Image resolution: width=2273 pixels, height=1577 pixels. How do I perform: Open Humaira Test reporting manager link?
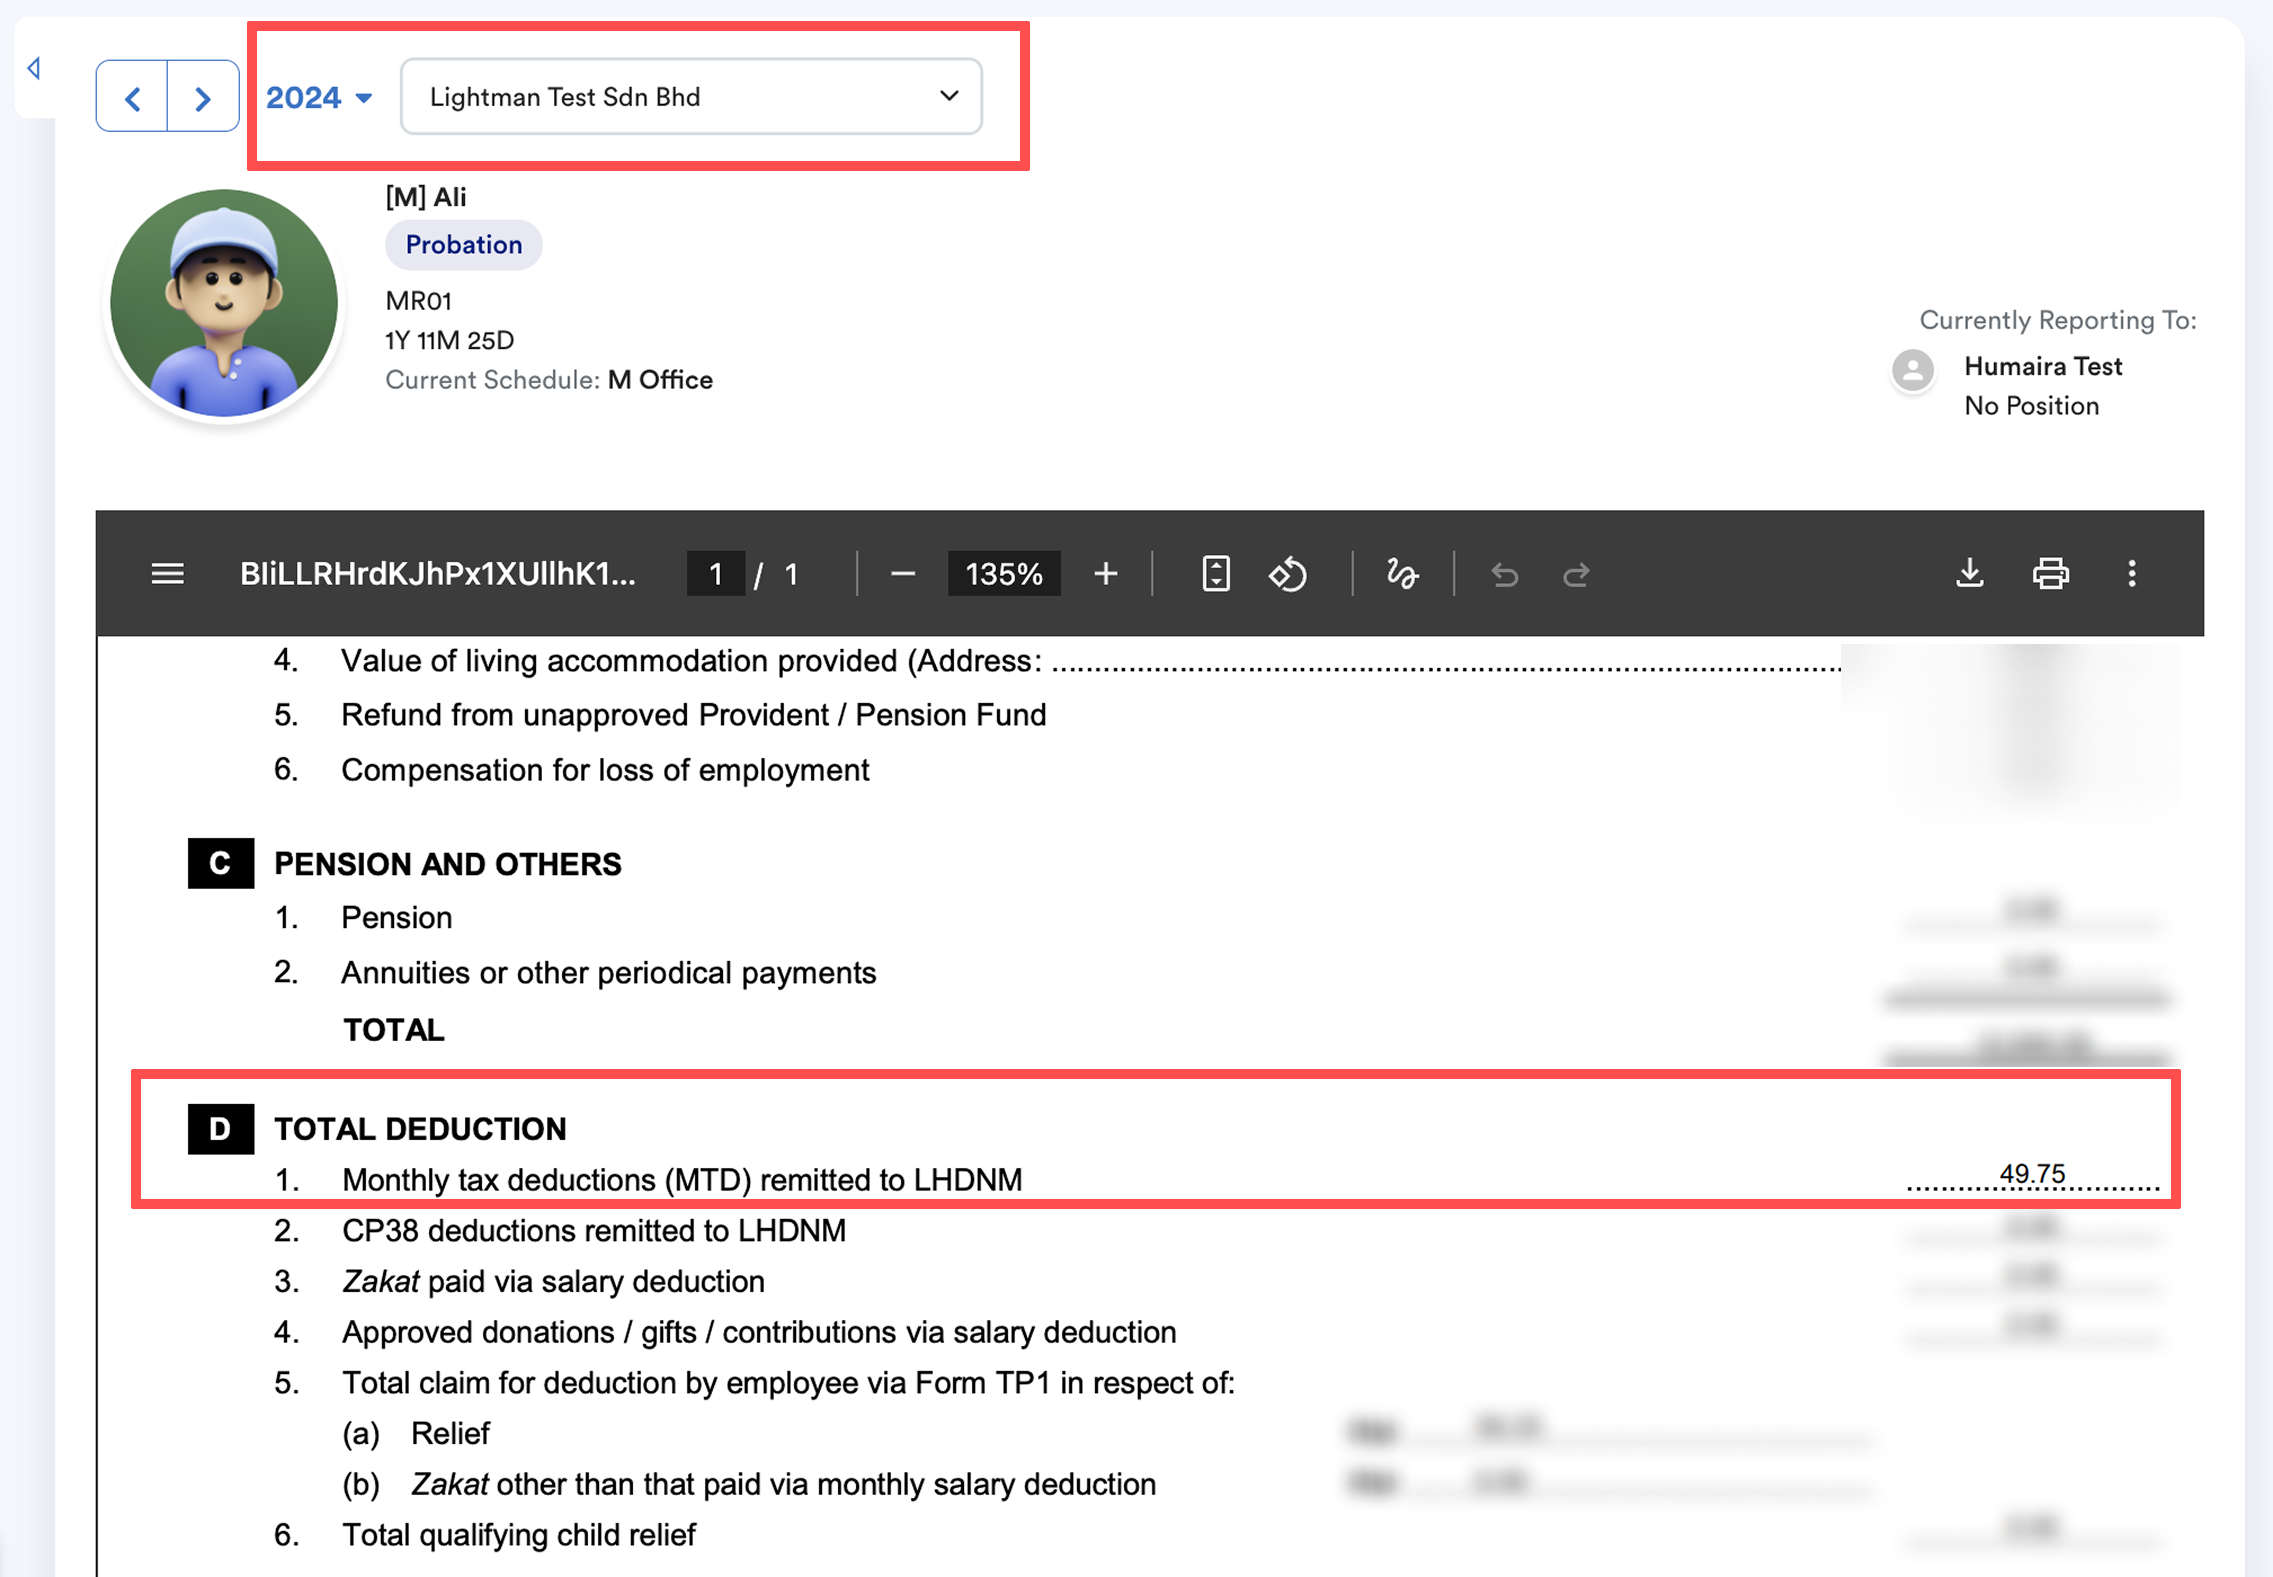pyautogui.click(x=2042, y=366)
